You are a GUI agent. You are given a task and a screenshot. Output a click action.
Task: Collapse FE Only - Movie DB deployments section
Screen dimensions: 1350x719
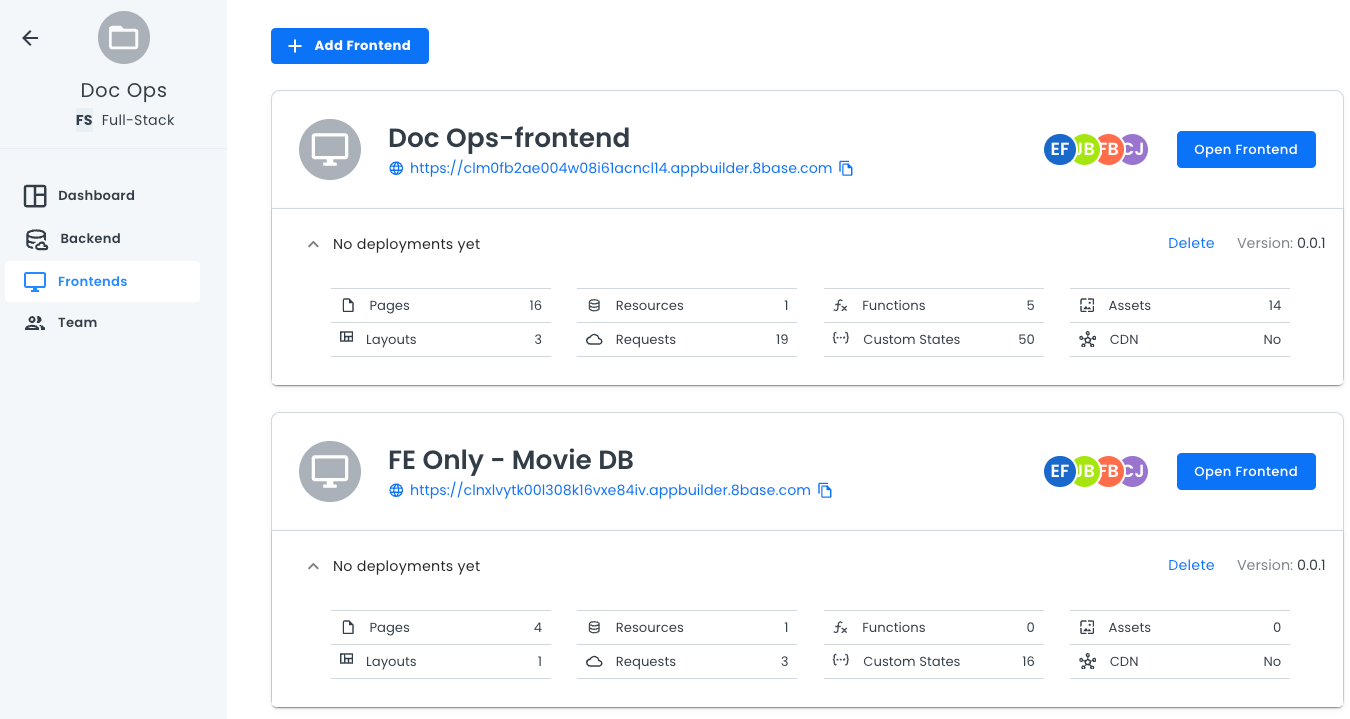(x=313, y=566)
